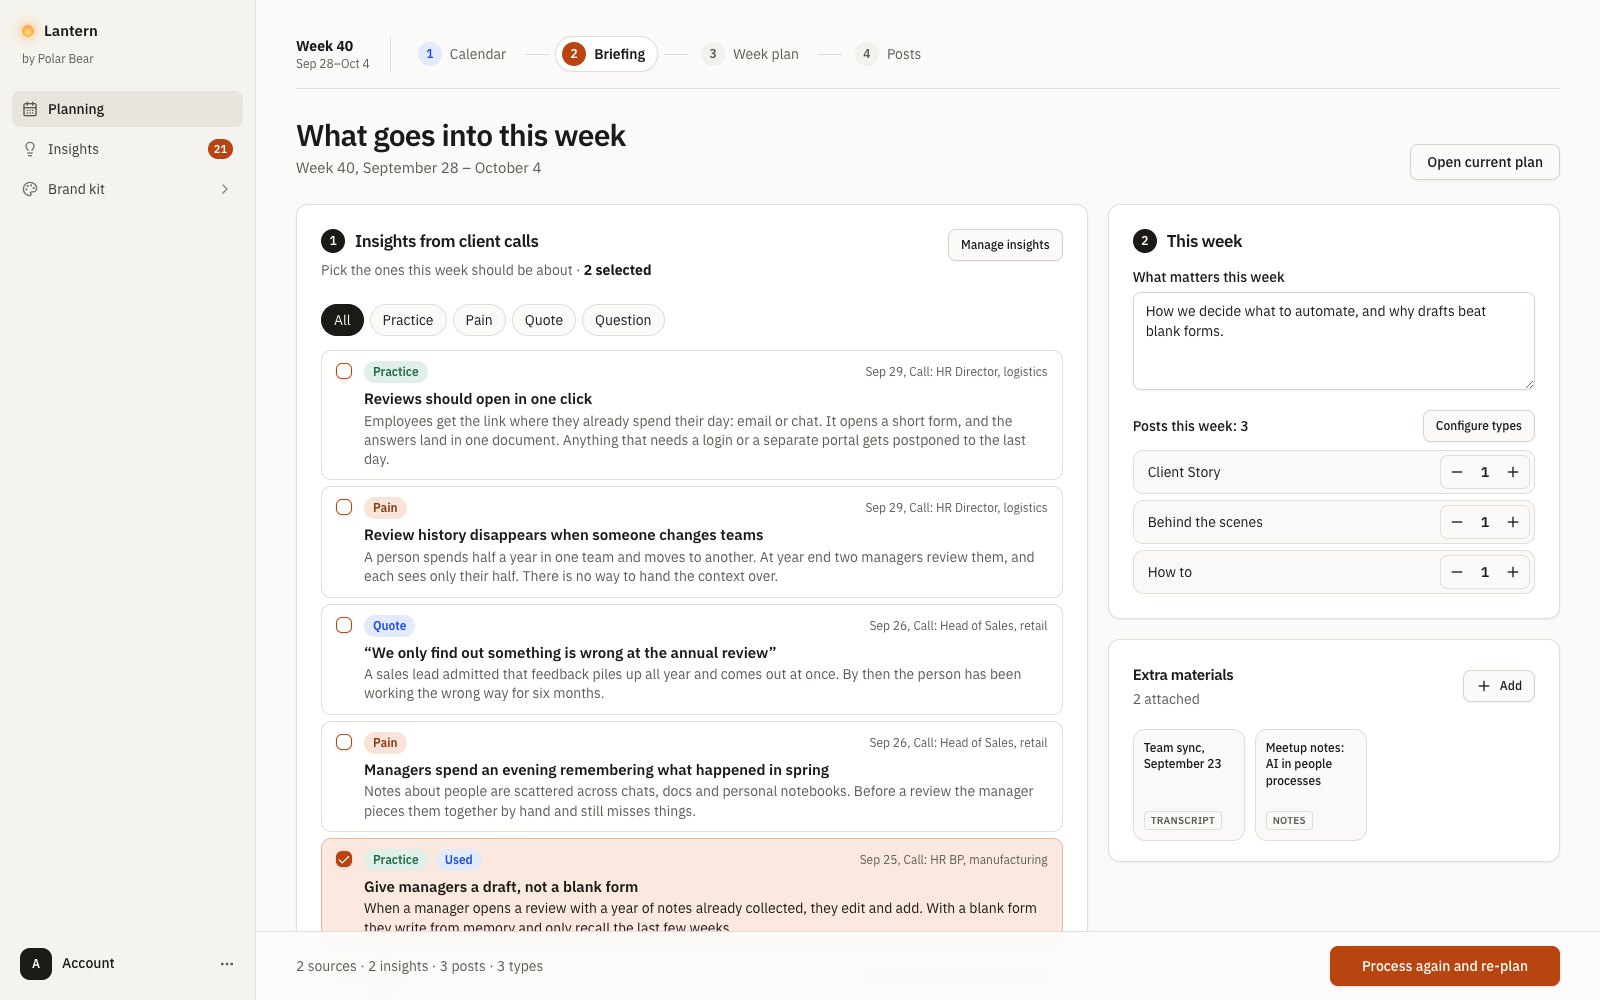Screen dimensions: 1600x1000
Task: Uncheck 'Give managers a draft' insight
Action: [x=344, y=859]
